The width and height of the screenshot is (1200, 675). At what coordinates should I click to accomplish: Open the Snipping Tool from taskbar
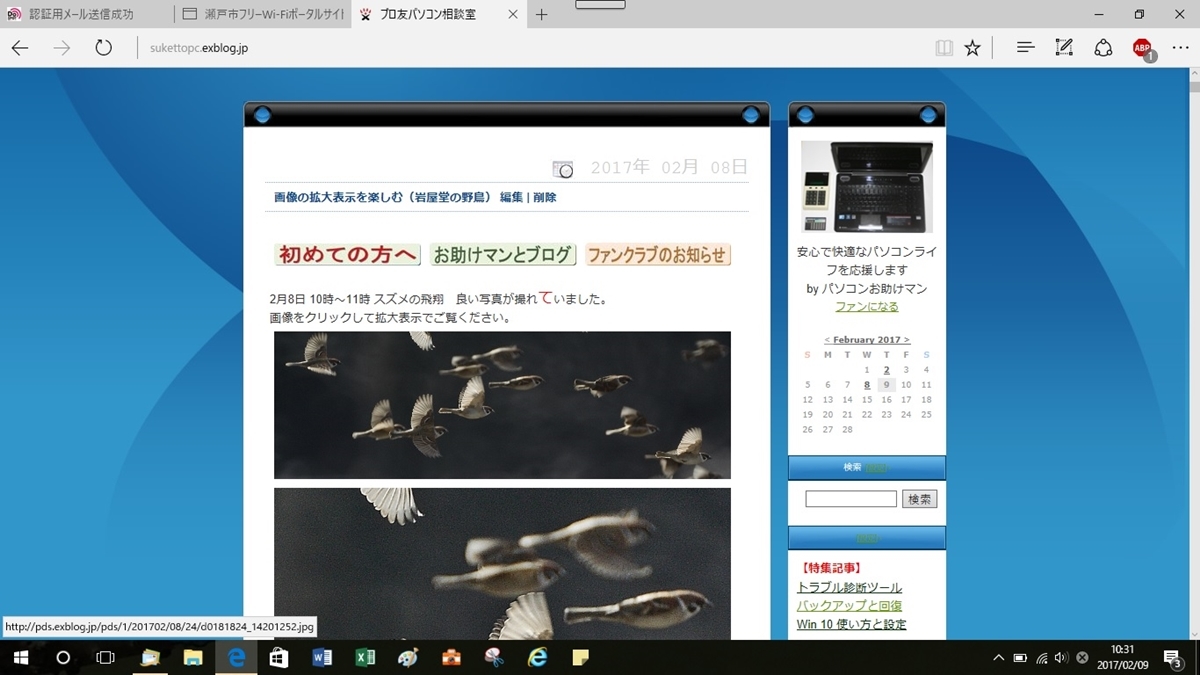tap(494, 657)
